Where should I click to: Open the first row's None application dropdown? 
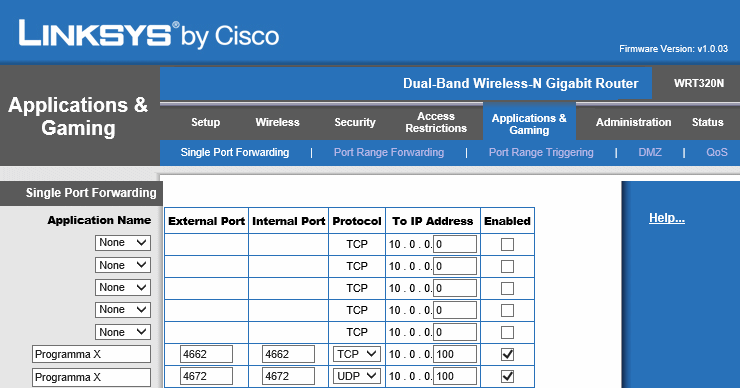pos(123,243)
